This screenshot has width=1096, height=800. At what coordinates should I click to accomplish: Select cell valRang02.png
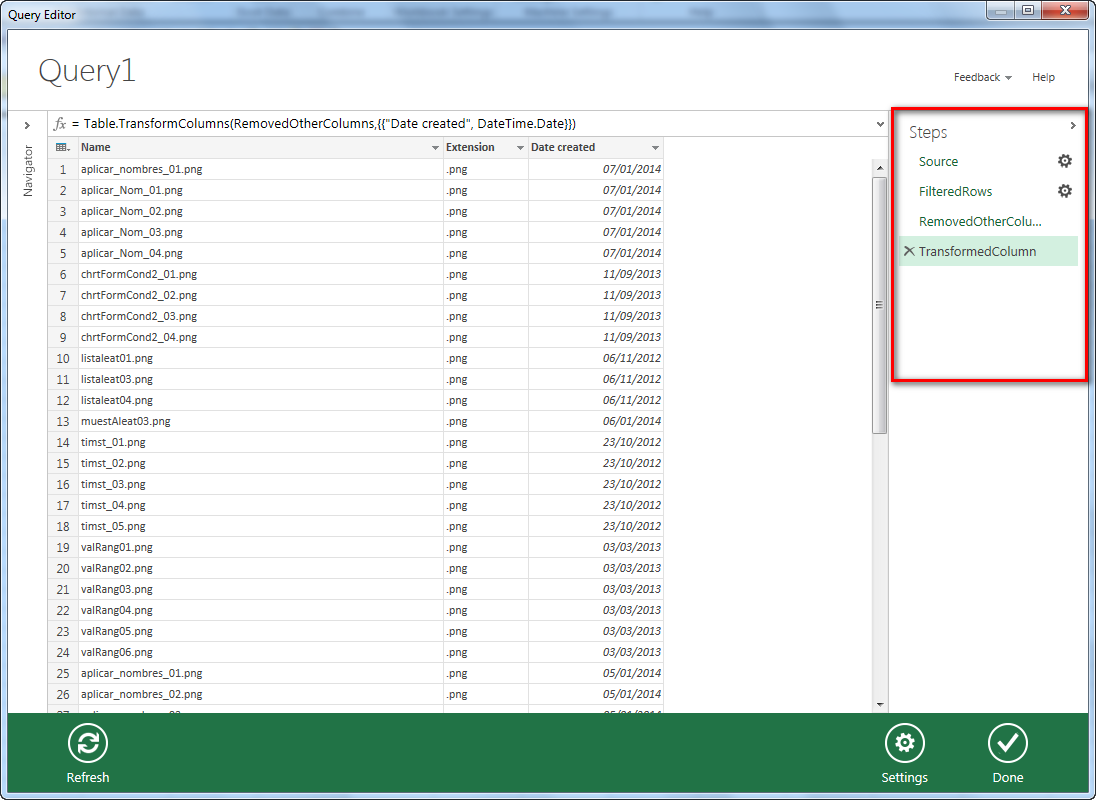pos(261,567)
